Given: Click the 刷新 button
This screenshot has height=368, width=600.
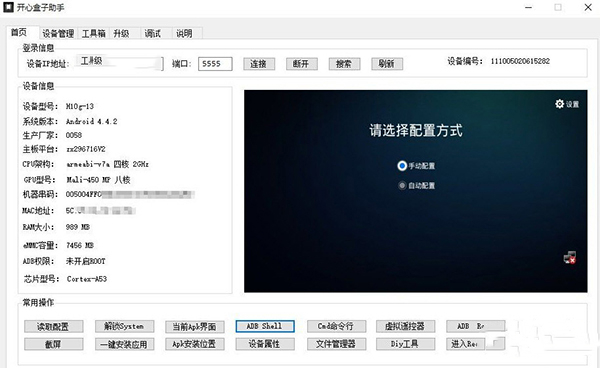Looking at the screenshot, I should point(386,64).
